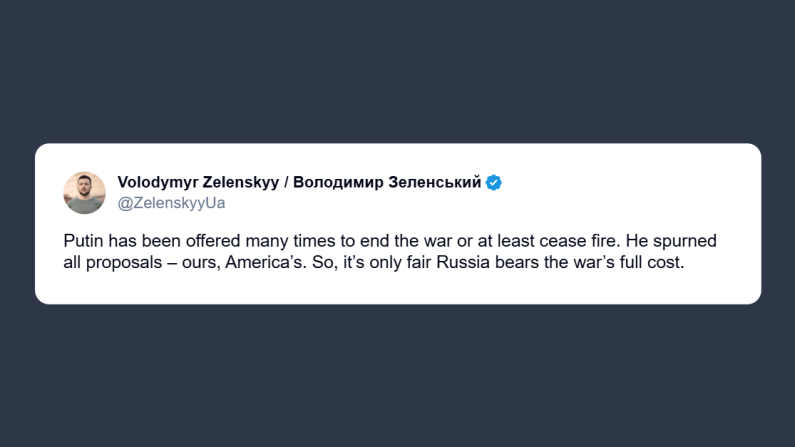
Task: Click the slash between the two names
Action: (x=286, y=182)
